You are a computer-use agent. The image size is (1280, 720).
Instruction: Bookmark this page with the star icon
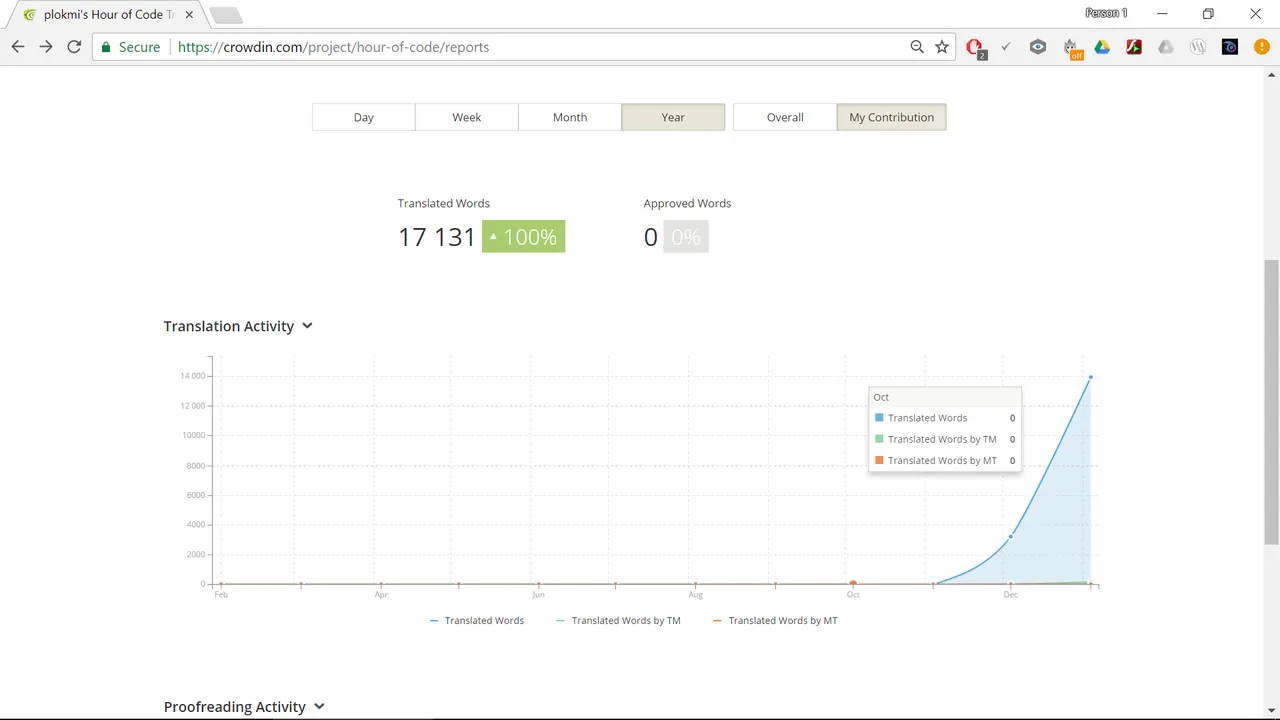coord(942,47)
